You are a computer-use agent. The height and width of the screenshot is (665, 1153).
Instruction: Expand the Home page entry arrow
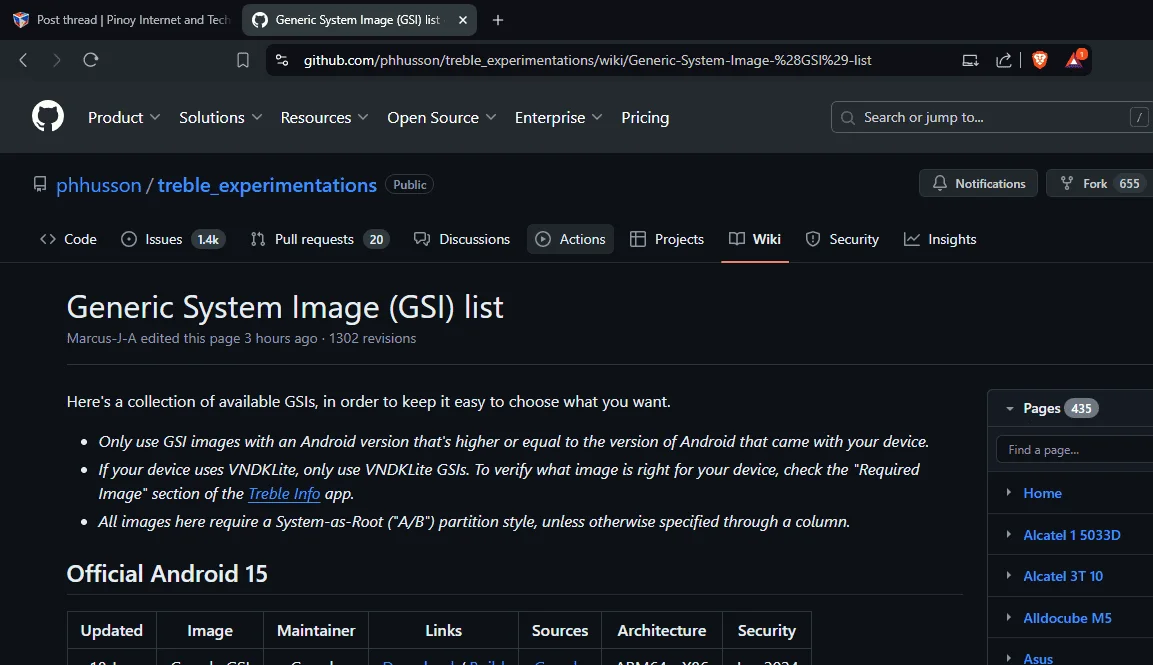1009,492
